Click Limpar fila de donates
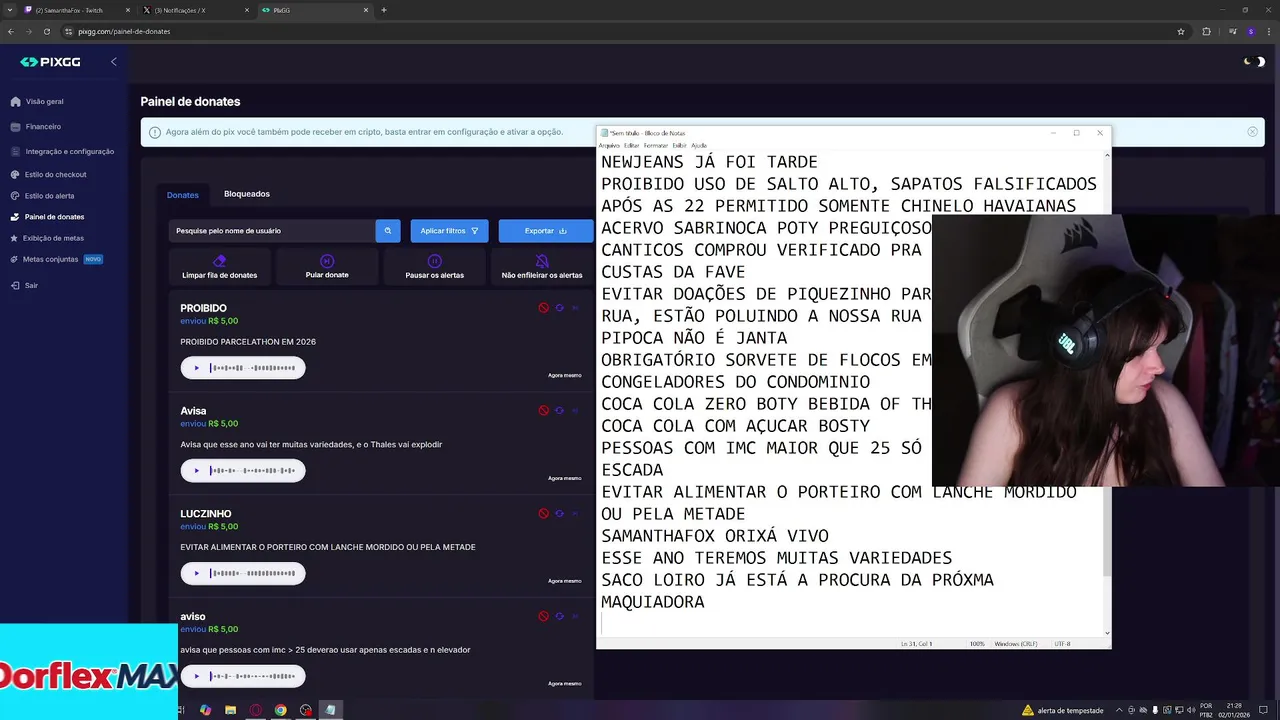Viewport: 1280px width, 720px height. pos(220,267)
